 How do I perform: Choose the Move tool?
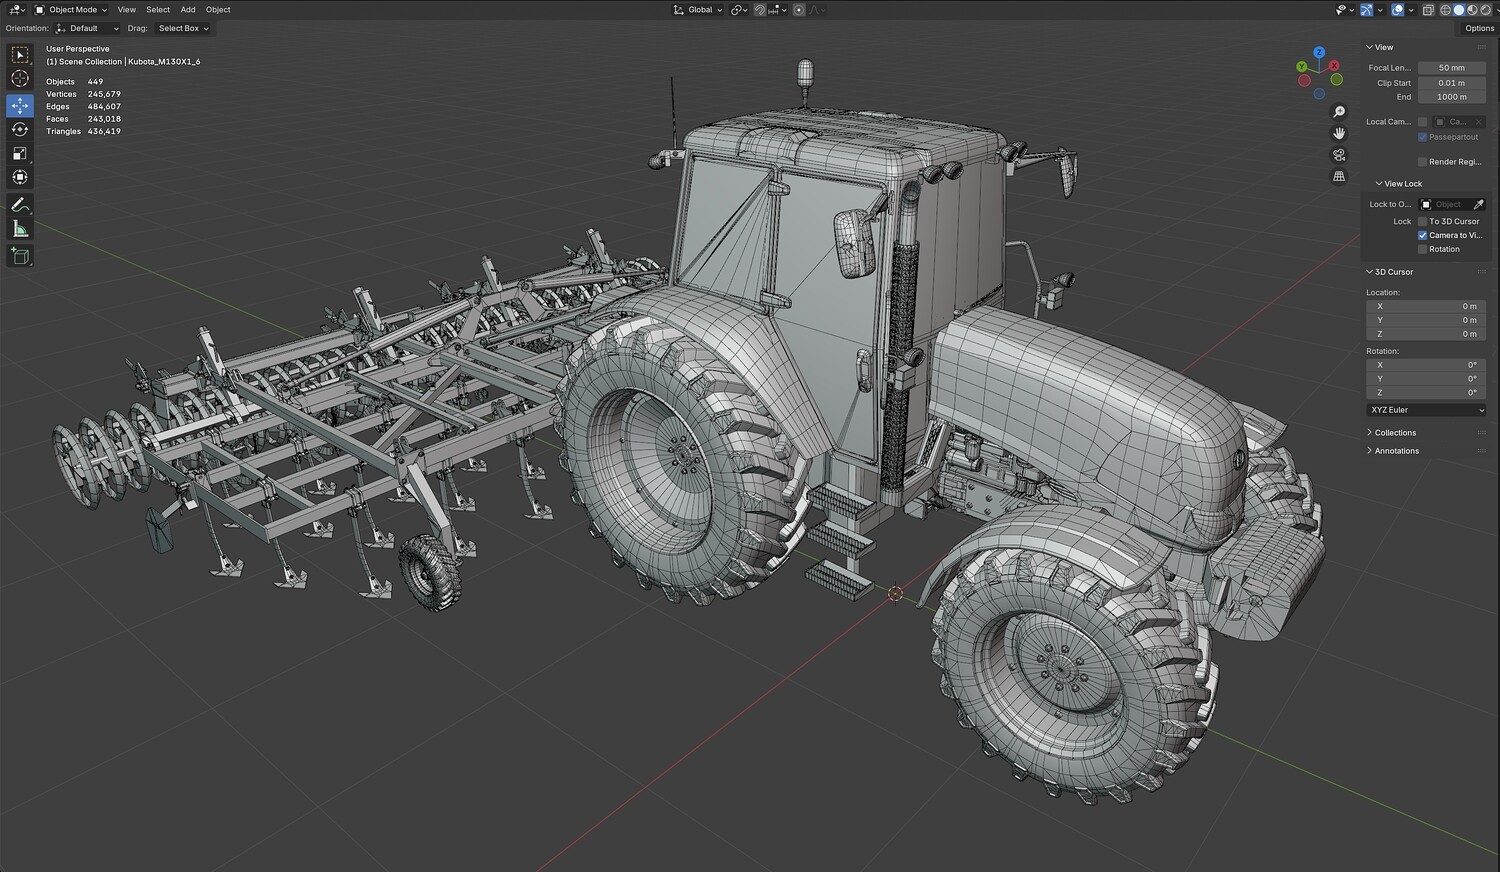pos(20,105)
